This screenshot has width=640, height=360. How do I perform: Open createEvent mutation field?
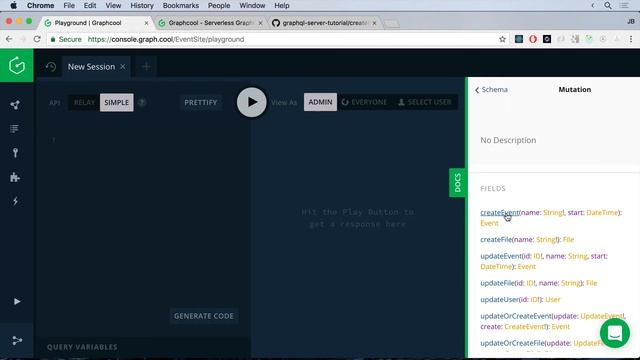pyautogui.click(x=500, y=212)
